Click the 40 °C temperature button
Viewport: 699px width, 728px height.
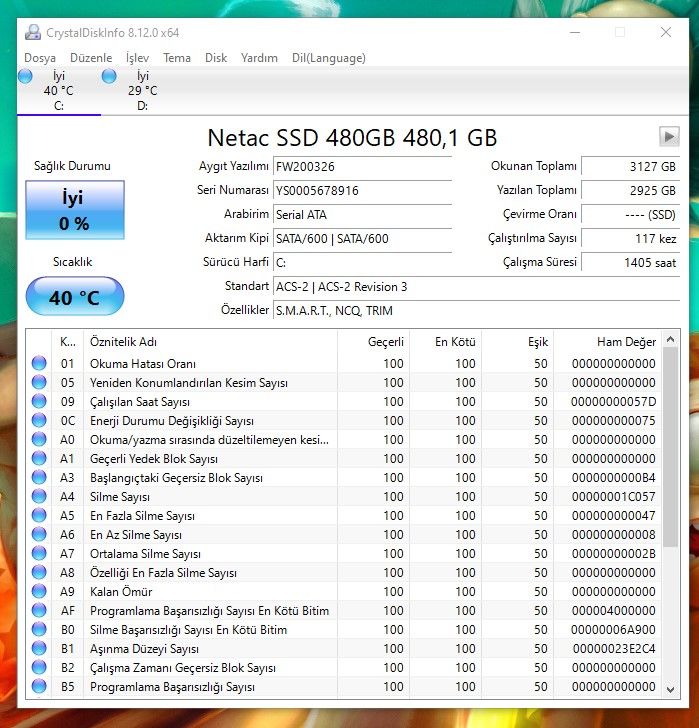pos(75,297)
